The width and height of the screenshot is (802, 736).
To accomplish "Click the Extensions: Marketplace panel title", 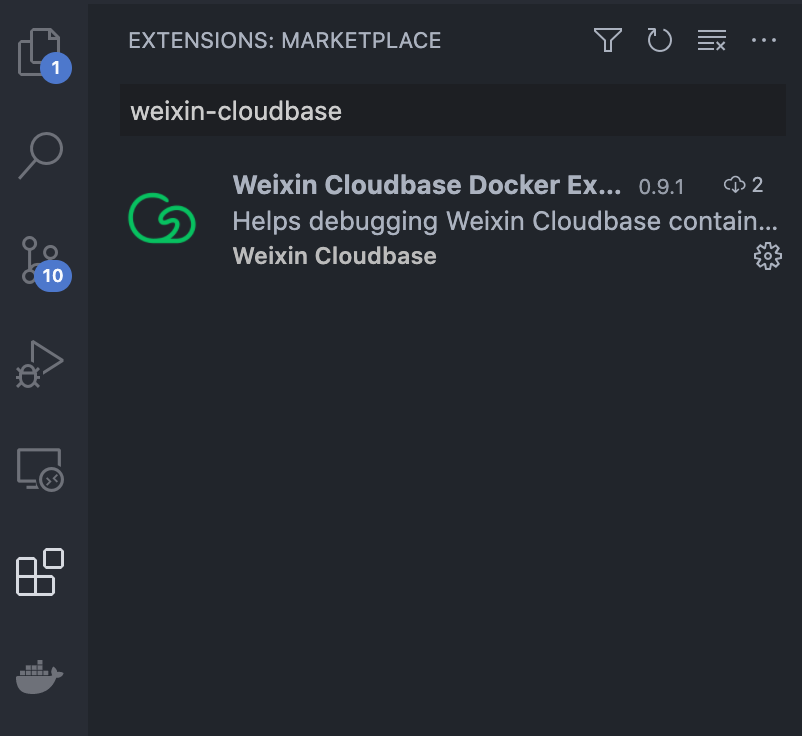I will [284, 41].
